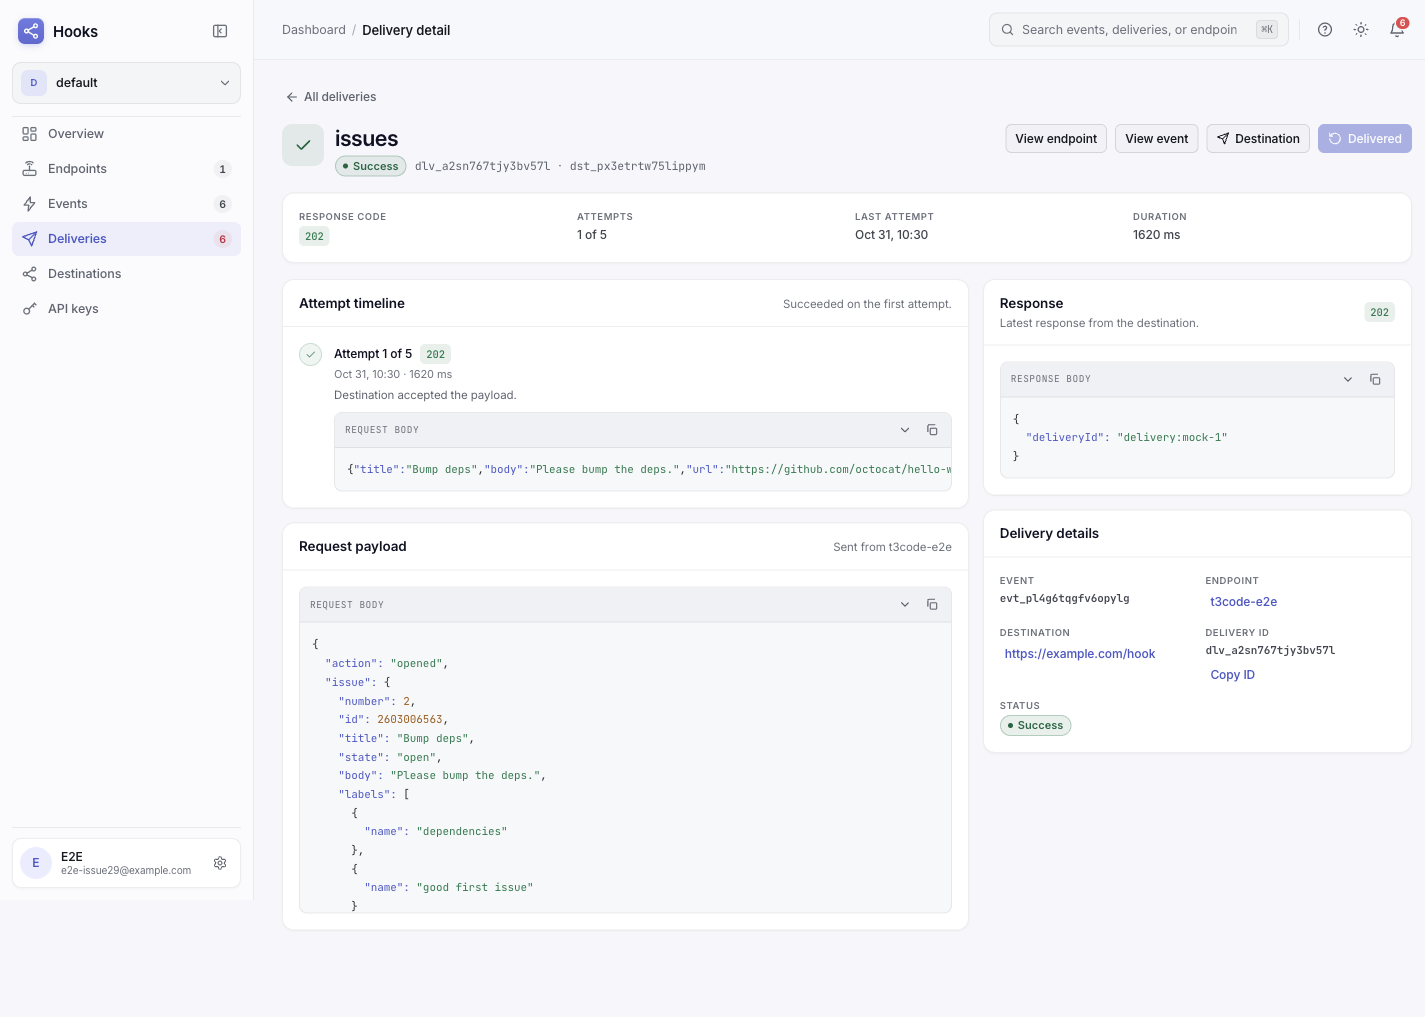Collapse the attempt timeline request body chevron

coord(905,430)
